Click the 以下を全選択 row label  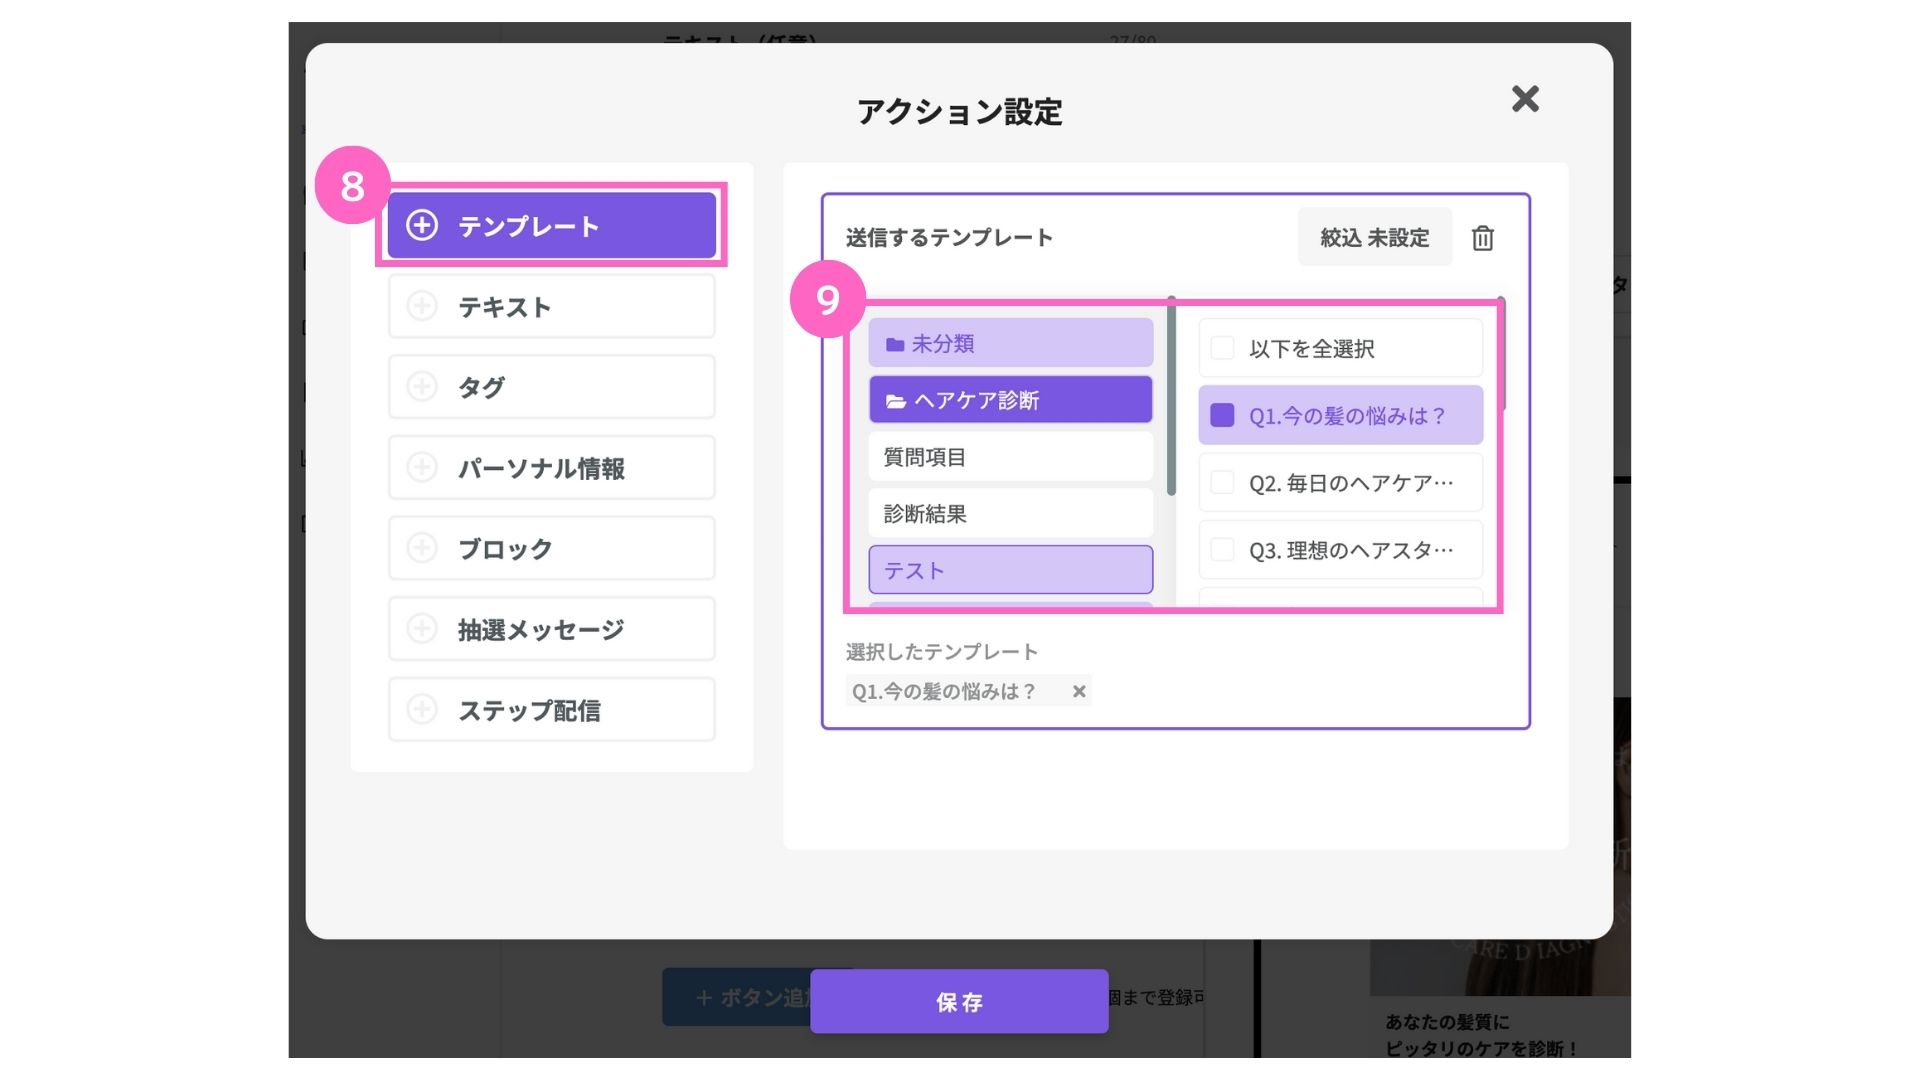pos(1312,349)
